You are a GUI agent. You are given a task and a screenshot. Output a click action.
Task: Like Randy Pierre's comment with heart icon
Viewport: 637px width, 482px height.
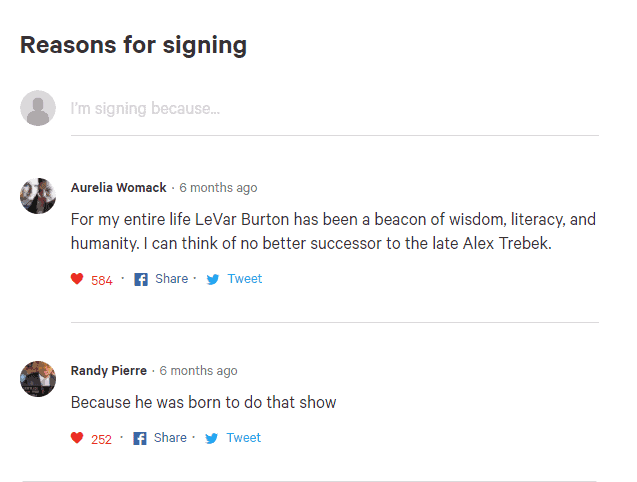77,438
